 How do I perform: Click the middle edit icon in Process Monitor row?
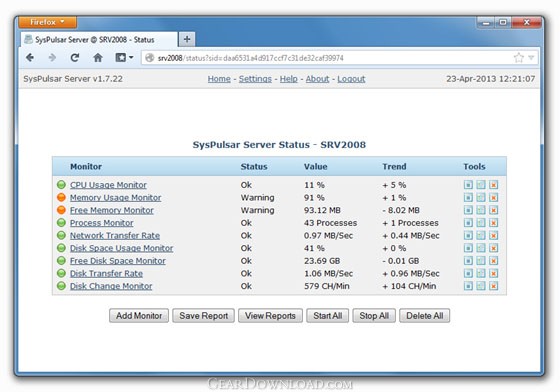[x=481, y=223]
